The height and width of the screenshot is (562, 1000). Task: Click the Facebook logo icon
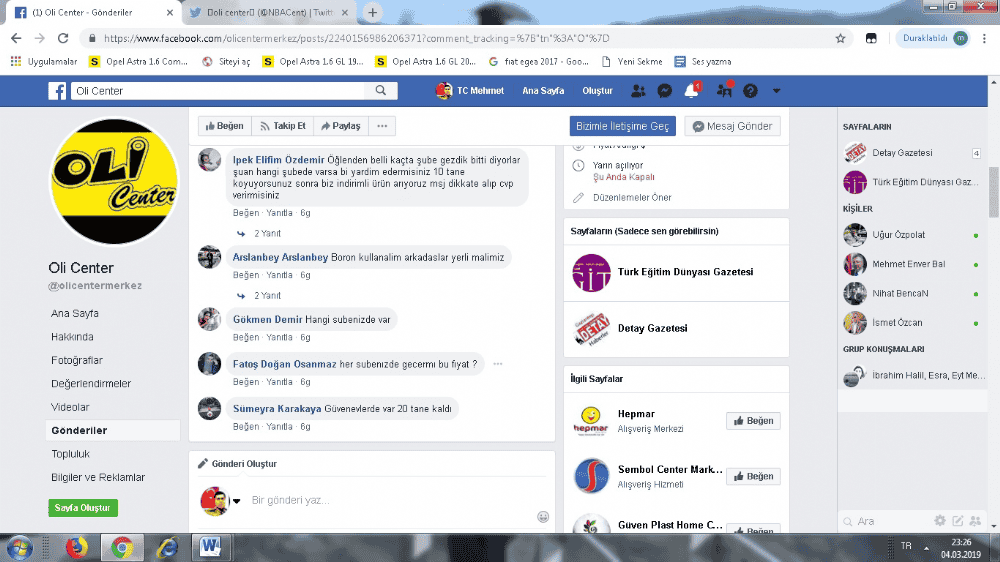[x=57, y=91]
